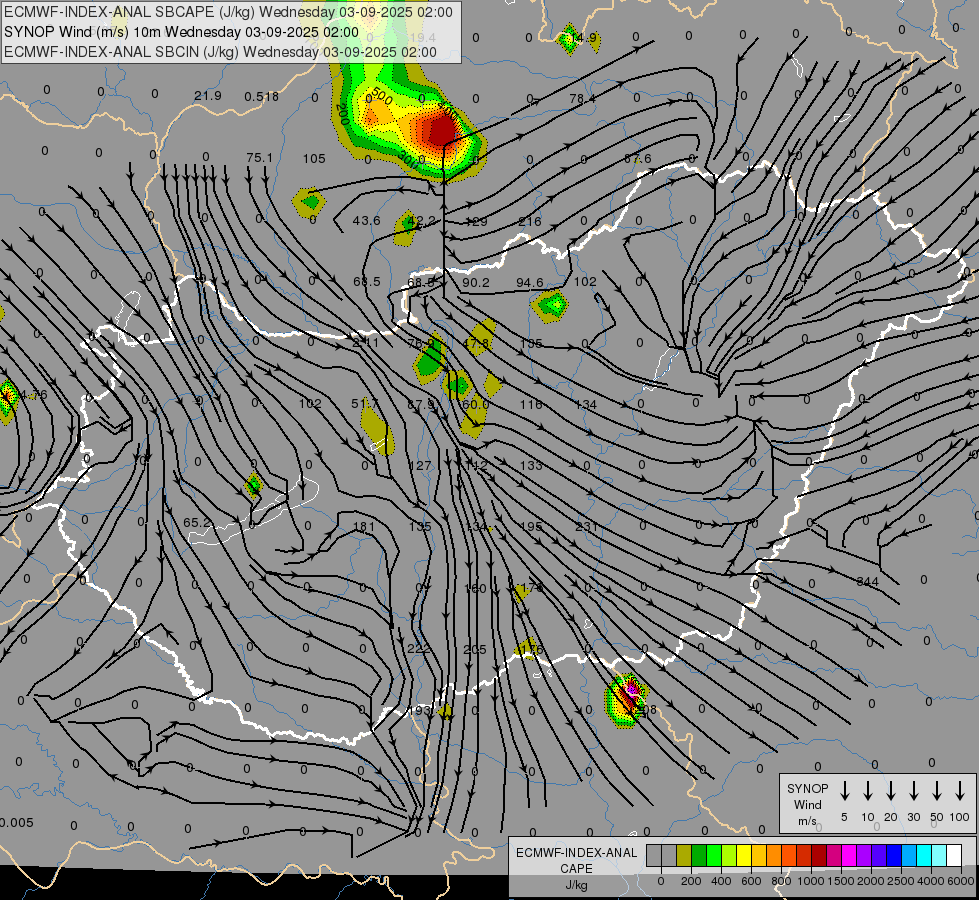This screenshot has width=979, height=900.
Task: Click the '200' tick label in CAPE legend
Action: (691, 881)
